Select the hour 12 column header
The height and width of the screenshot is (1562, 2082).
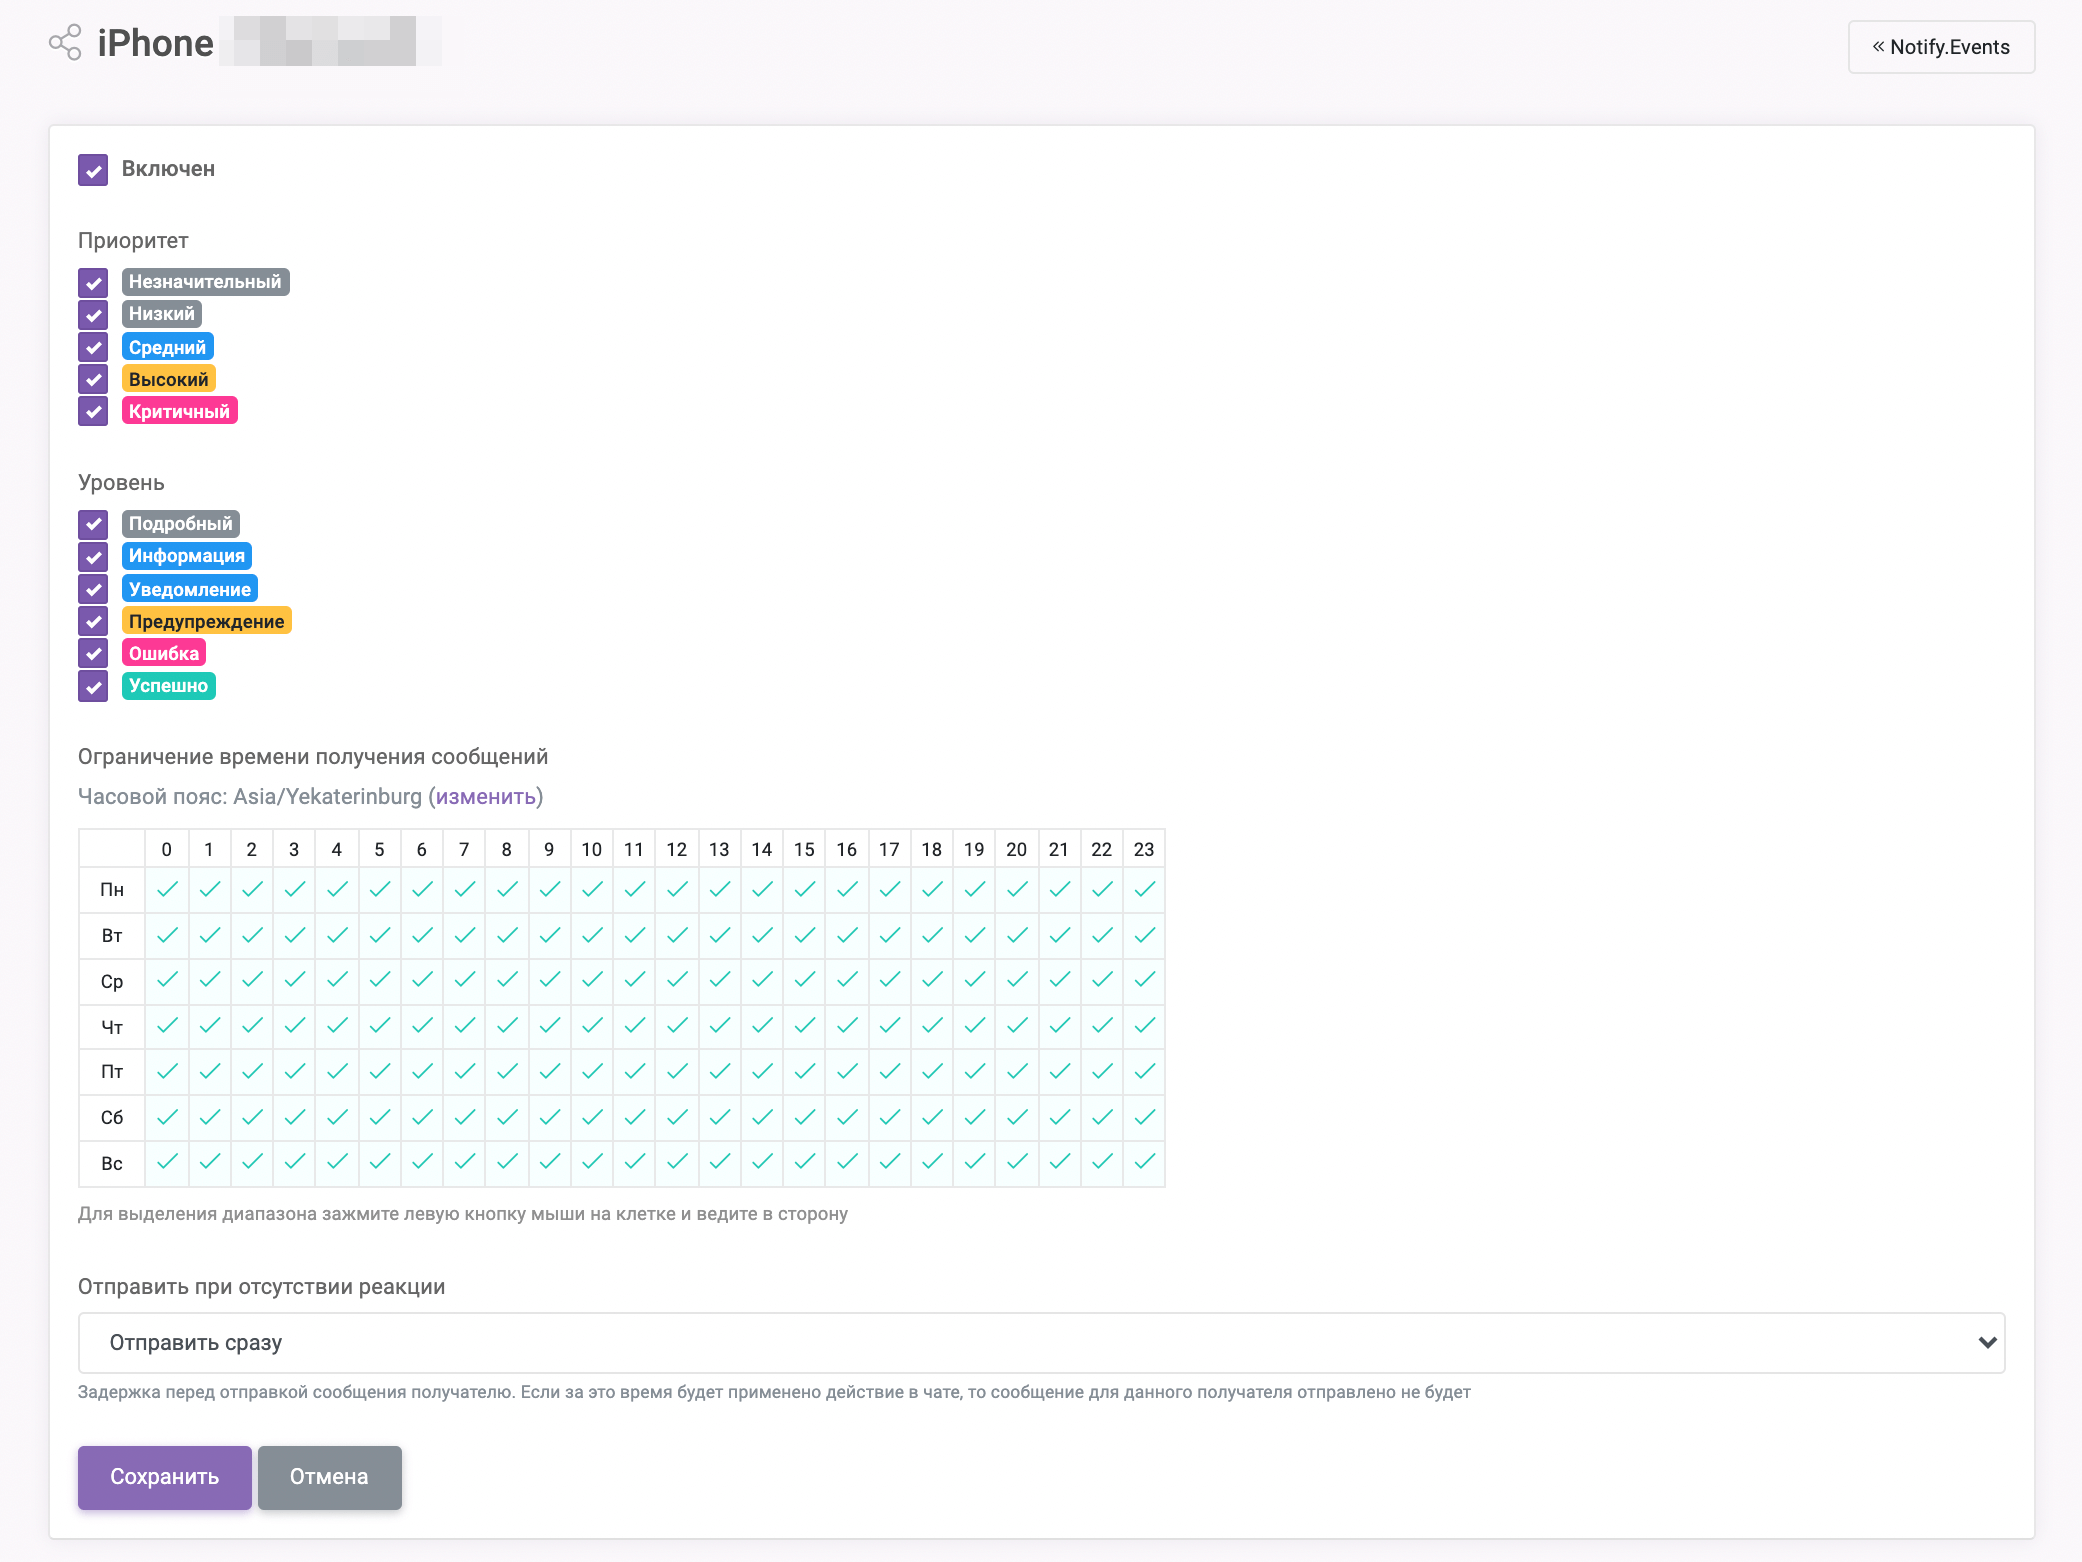pos(677,849)
